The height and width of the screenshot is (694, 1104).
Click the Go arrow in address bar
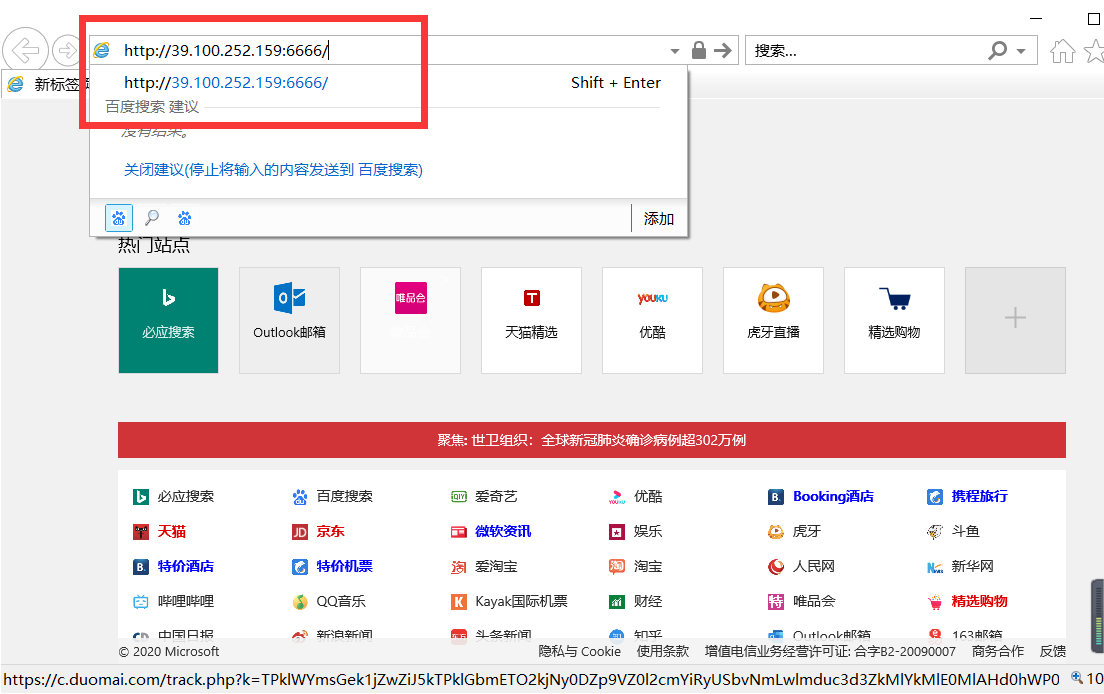[x=722, y=50]
